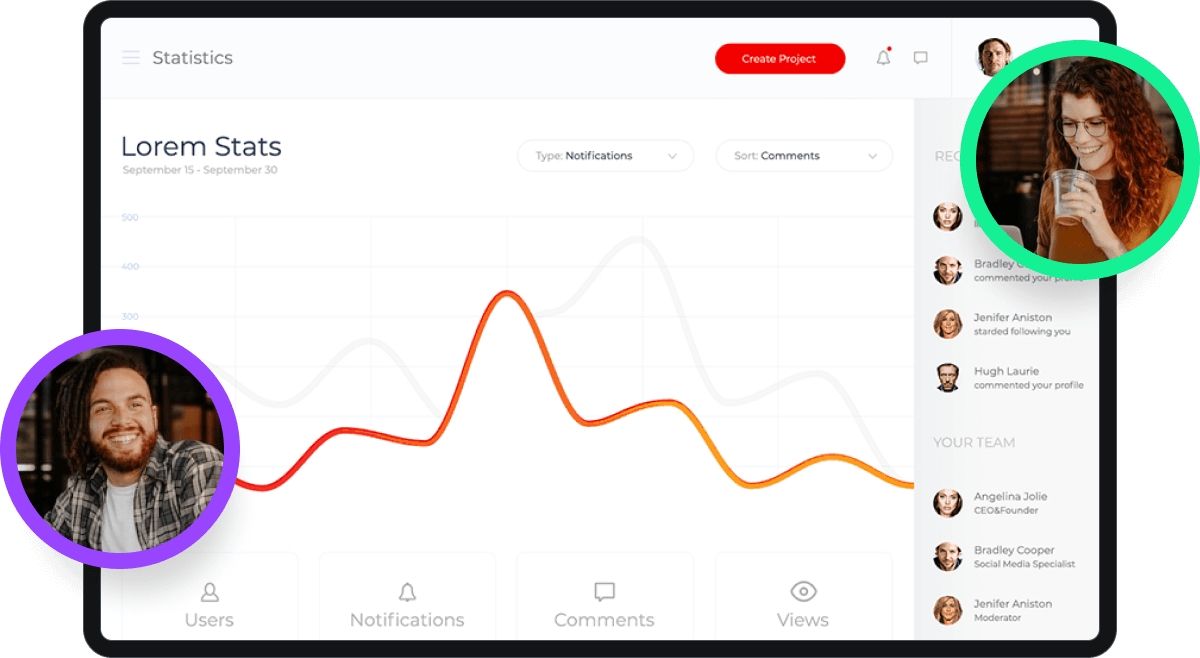Click the header profile avatar
Image resolution: width=1200 pixels, height=658 pixels.
pos(992,57)
